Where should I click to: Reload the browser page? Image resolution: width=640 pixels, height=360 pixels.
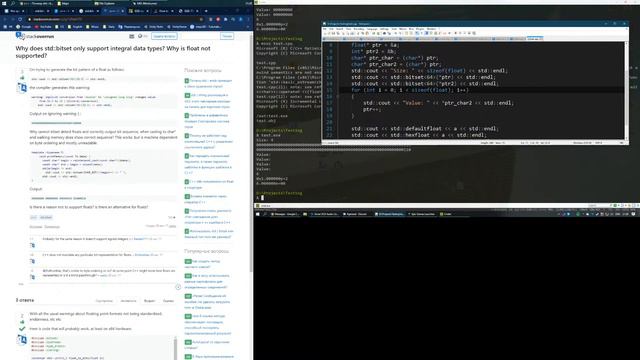click(20, 19)
